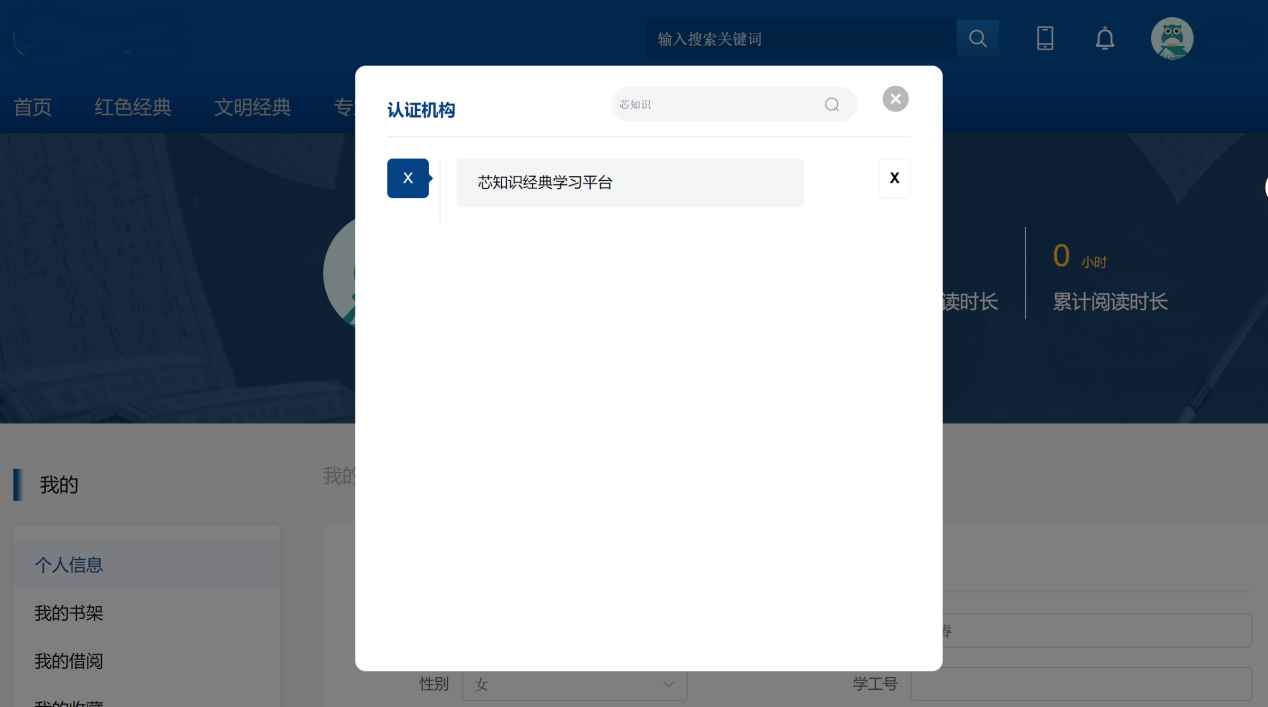Expand the 性别 dropdown showing 女
This screenshot has width=1268, height=707.
point(574,684)
